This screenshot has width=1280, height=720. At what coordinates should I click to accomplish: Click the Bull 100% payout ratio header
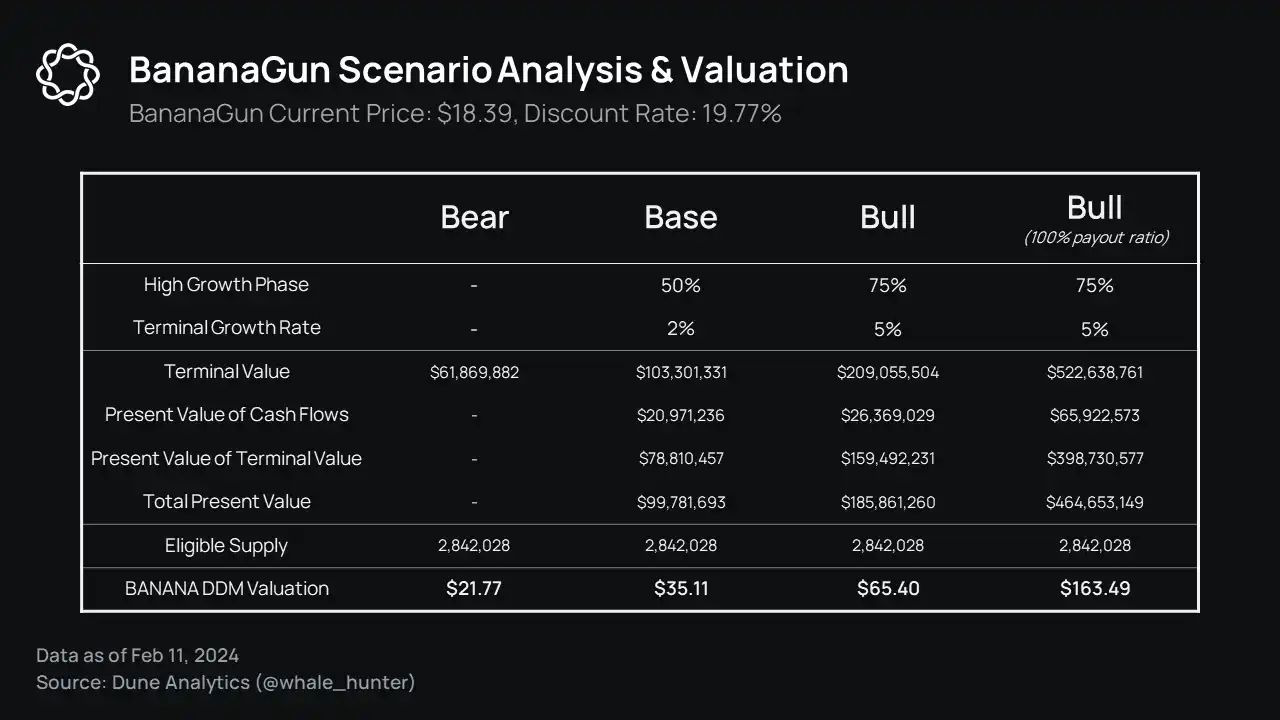[1095, 219]
